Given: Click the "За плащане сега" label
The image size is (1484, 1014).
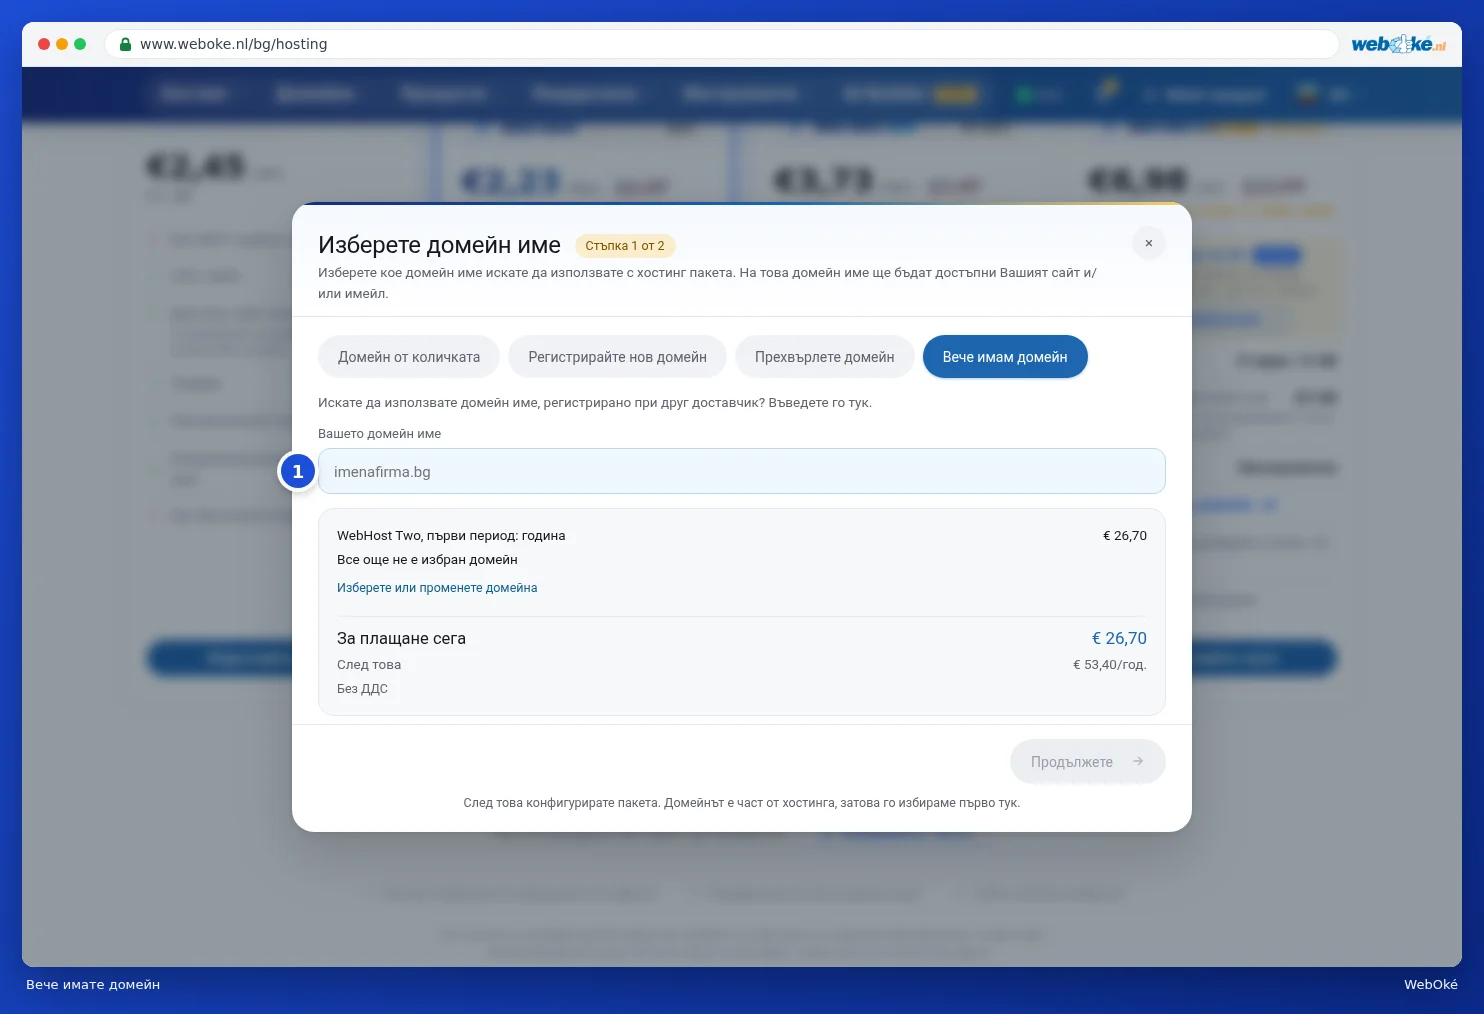Looking at the screenshot, I should [401, 638].
